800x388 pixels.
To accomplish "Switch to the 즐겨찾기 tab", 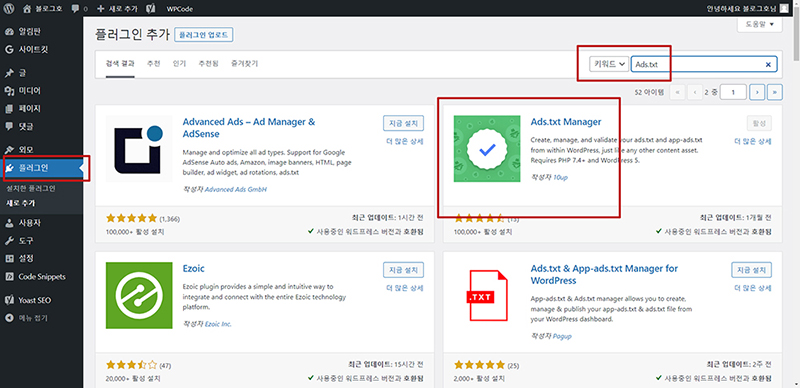I will tap(244, 64).
